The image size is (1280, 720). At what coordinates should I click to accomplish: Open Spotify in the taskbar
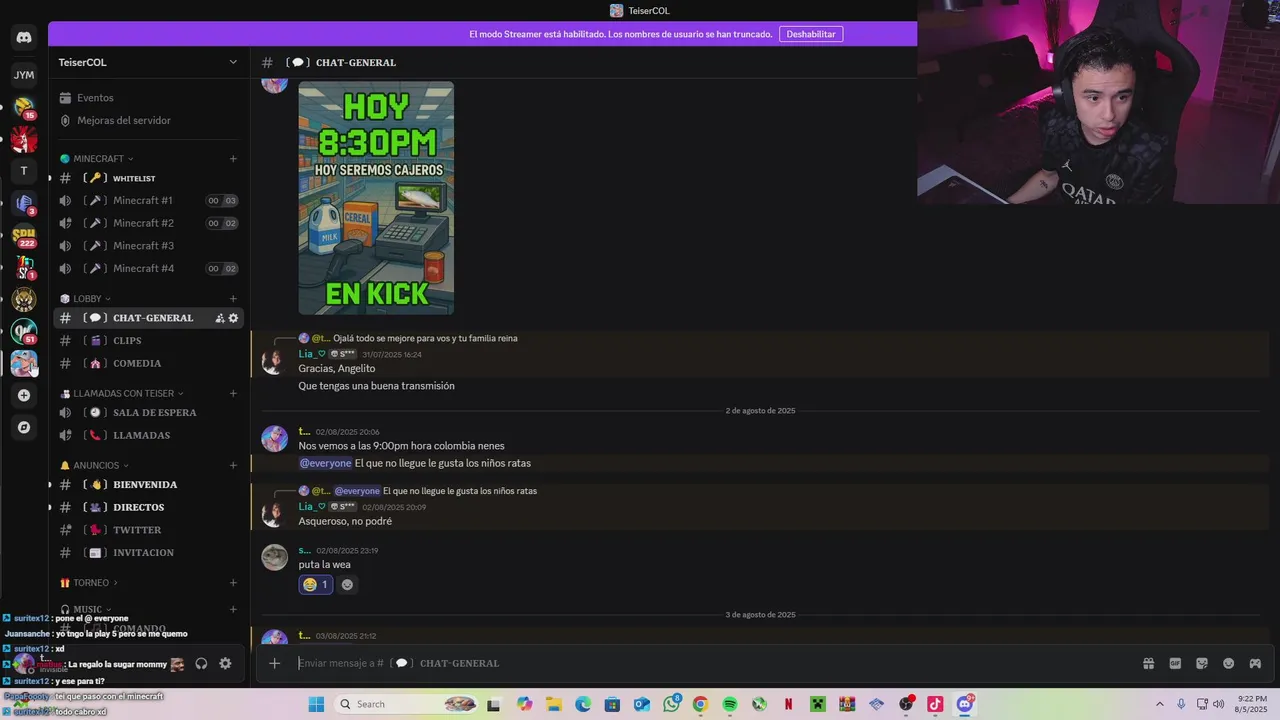pos(729,704)
